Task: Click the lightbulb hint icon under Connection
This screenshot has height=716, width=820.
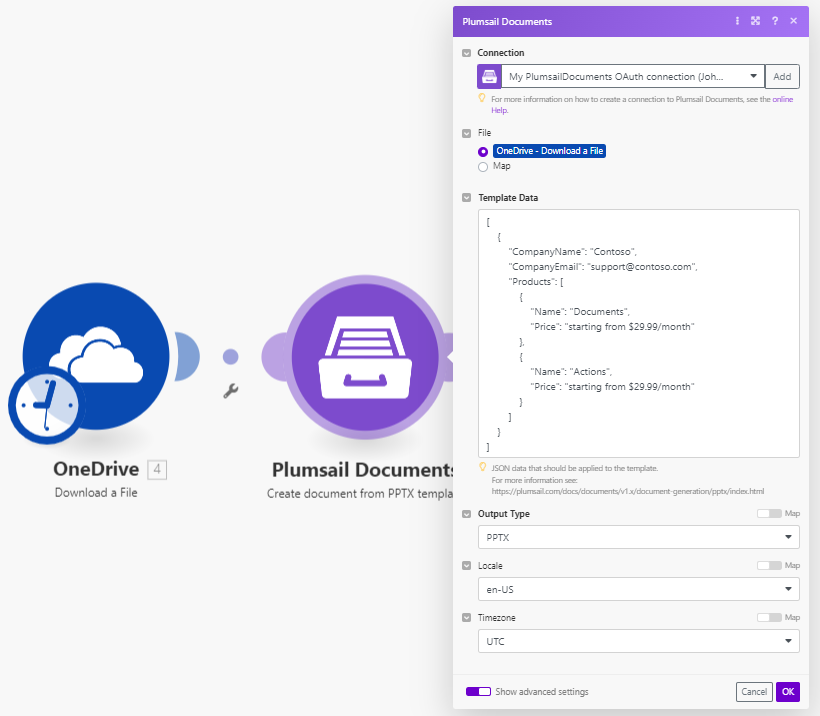Action: pos(483,98)
